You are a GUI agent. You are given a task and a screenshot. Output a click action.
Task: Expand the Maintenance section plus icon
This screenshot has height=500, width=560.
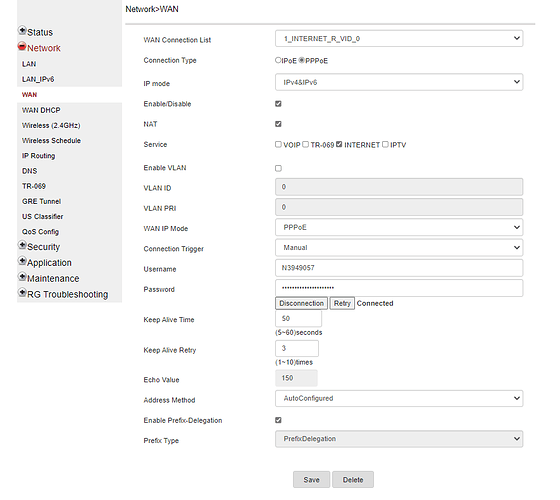coord(22,277)
